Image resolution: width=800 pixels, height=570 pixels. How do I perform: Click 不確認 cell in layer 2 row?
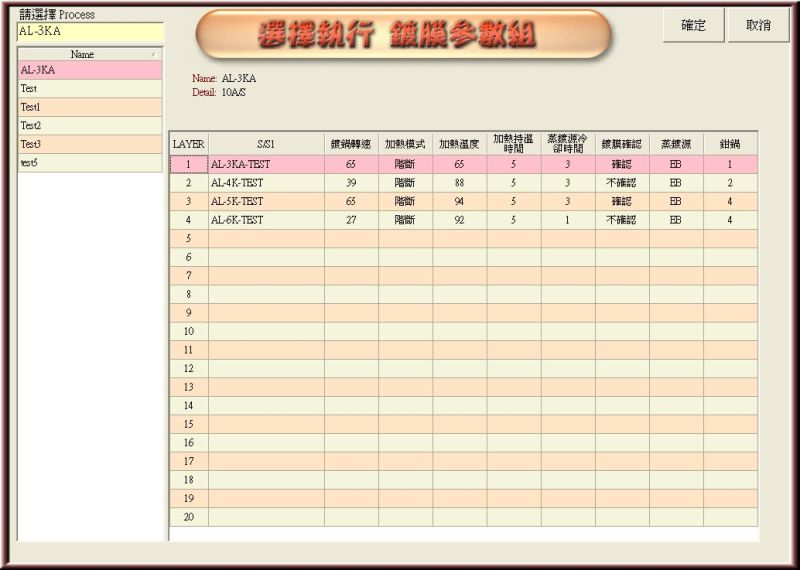[621, 183]
